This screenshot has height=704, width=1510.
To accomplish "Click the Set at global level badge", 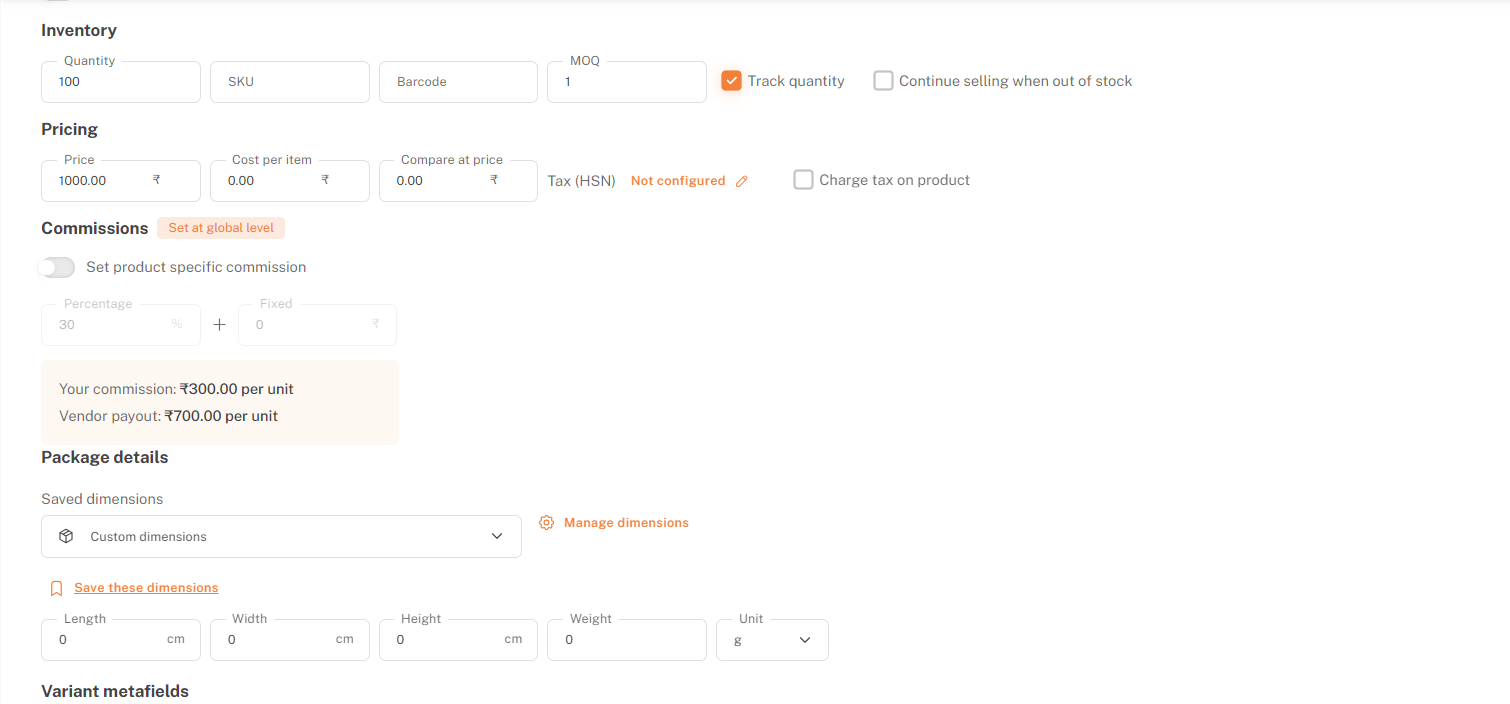I will pyautogui.click(x=221, y=228).
